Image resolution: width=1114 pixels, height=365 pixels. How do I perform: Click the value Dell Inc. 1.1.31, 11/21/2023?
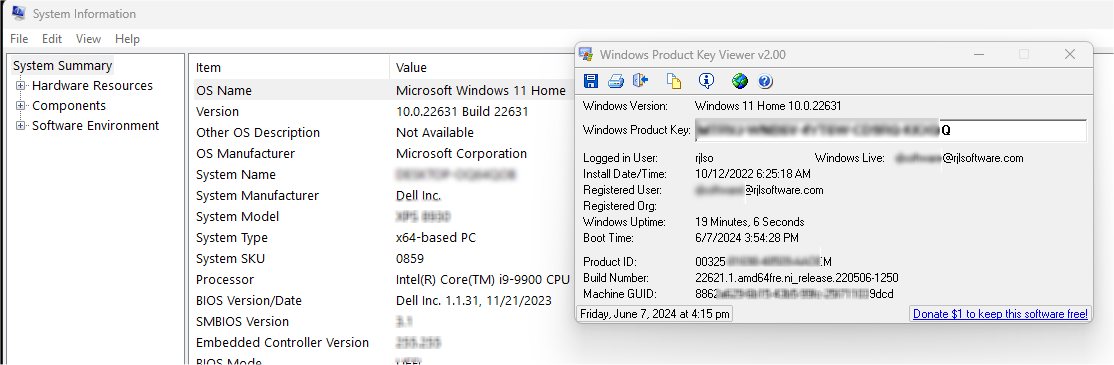click(x=473, y=300)
